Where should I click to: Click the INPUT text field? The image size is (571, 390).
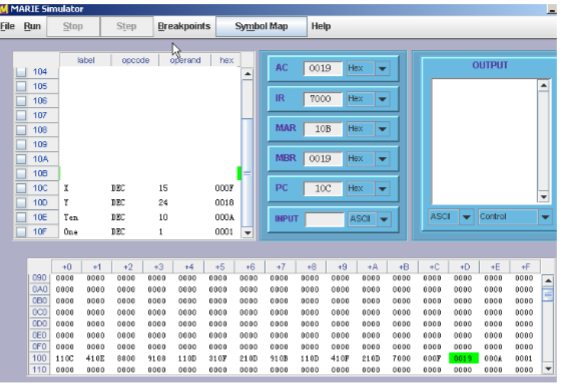(x=324, y=219)
